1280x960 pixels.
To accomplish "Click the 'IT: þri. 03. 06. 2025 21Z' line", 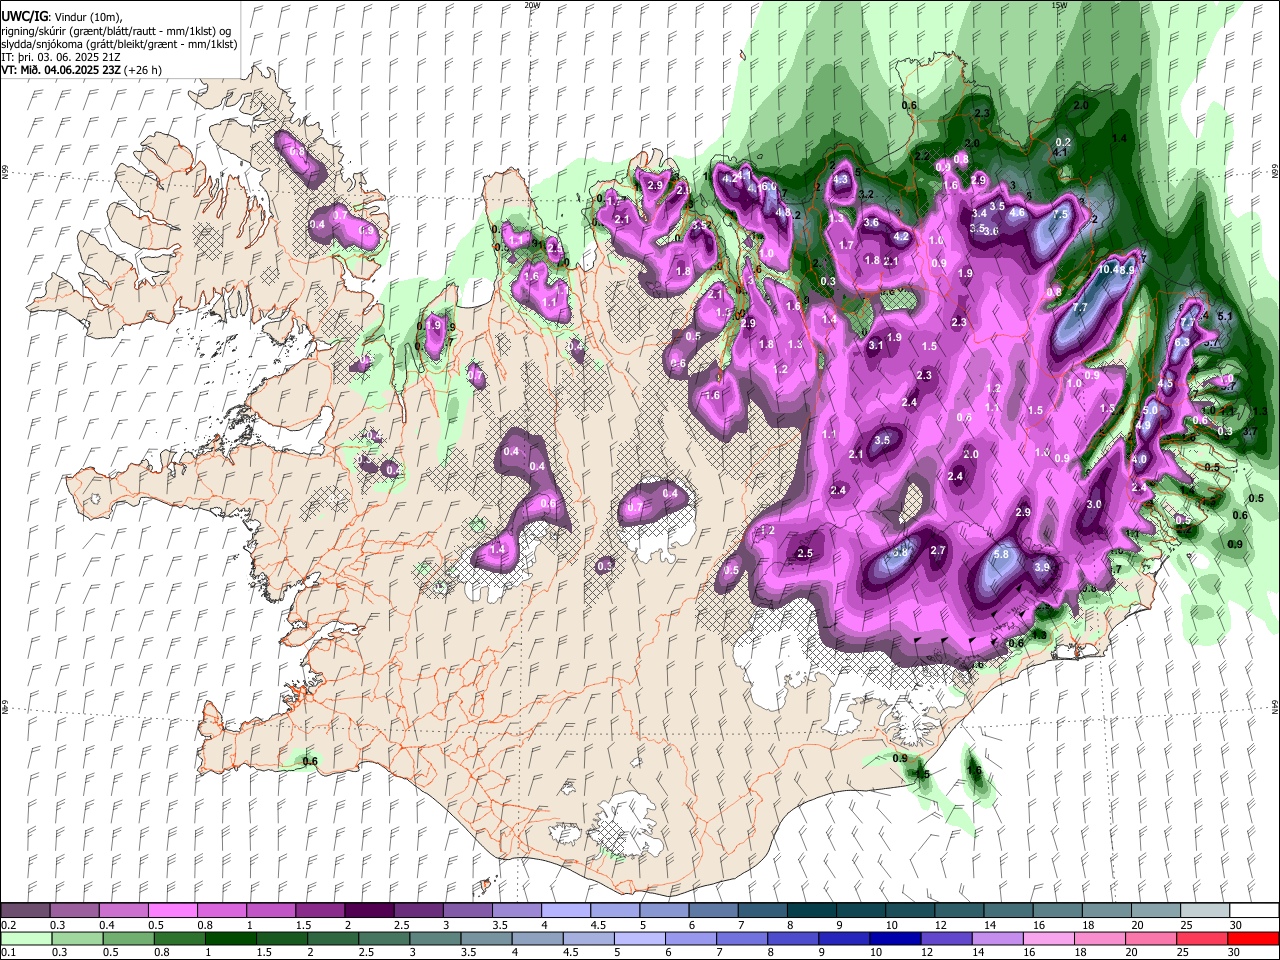I will [62, 57].
